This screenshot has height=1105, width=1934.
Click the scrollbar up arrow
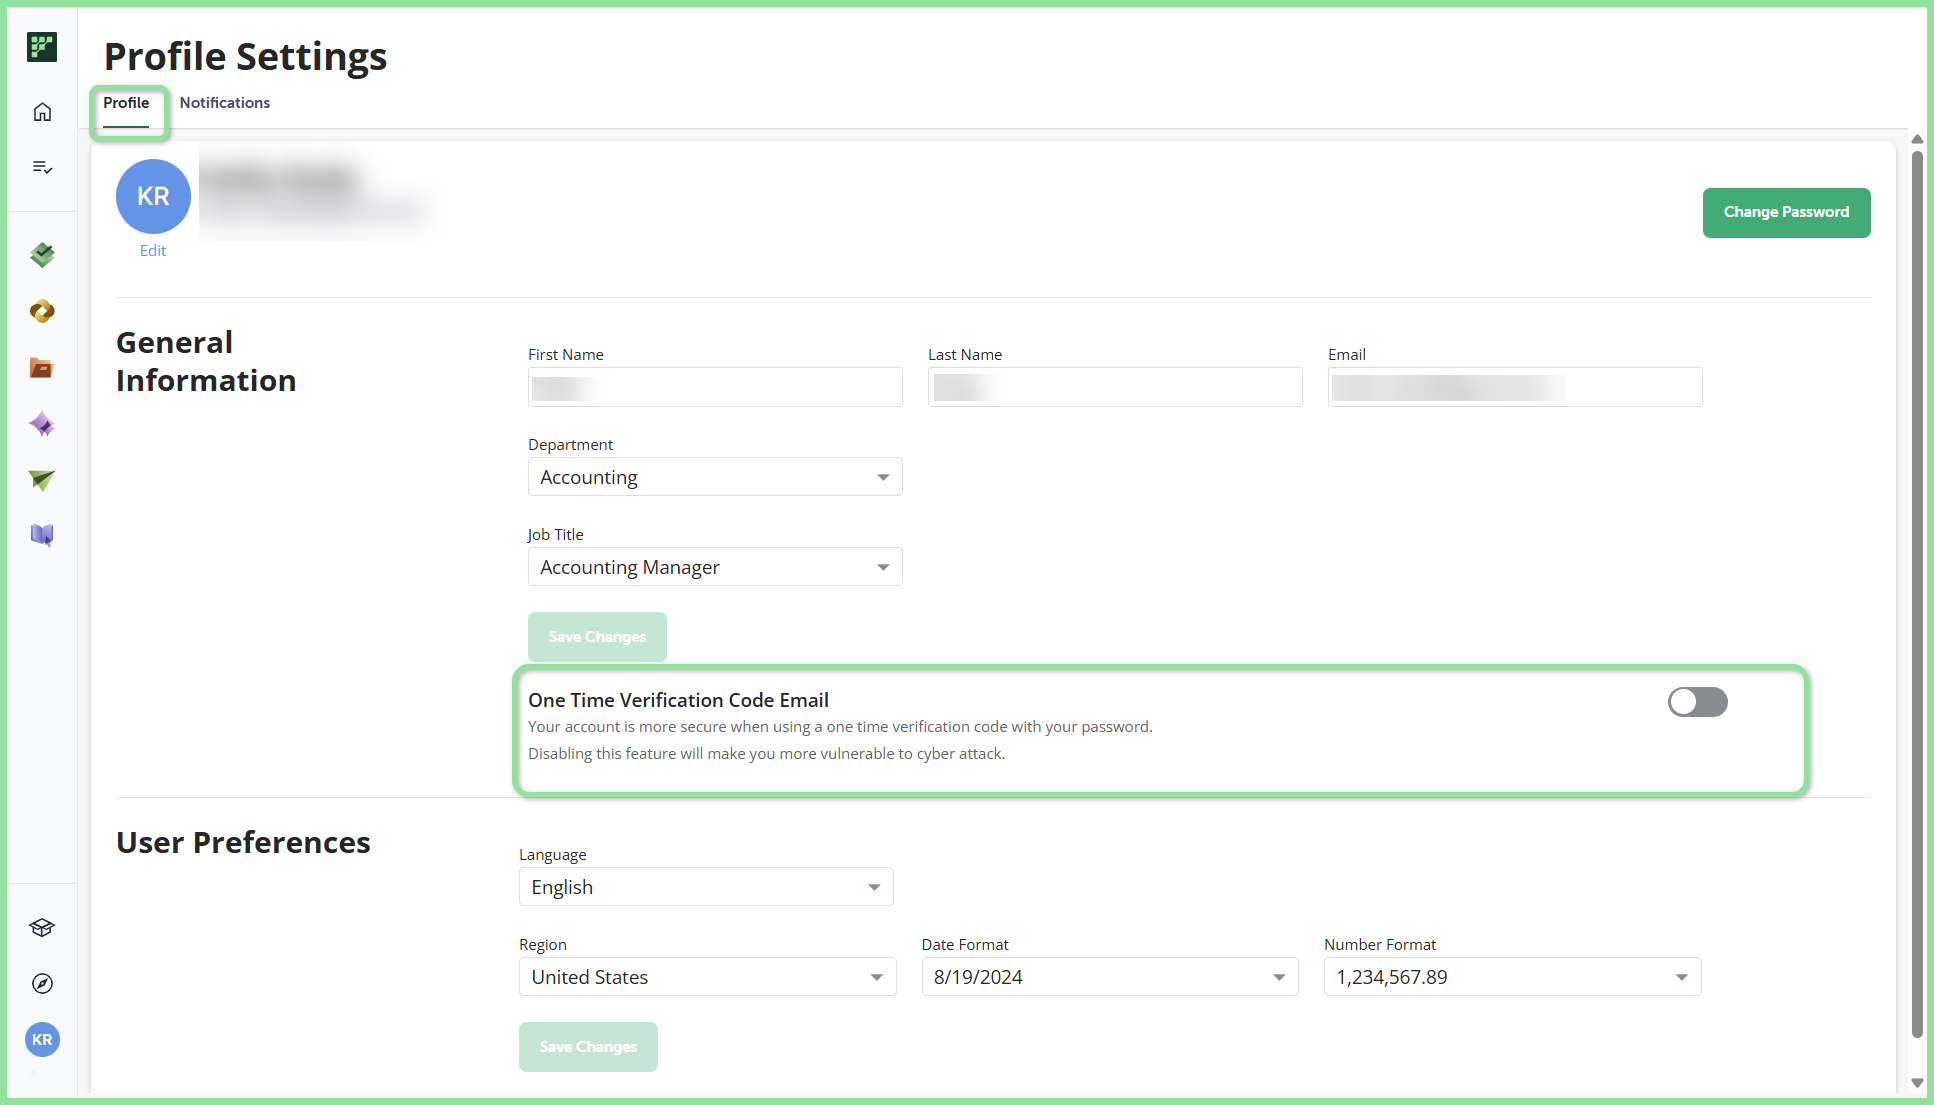(x=1917, y=139)
